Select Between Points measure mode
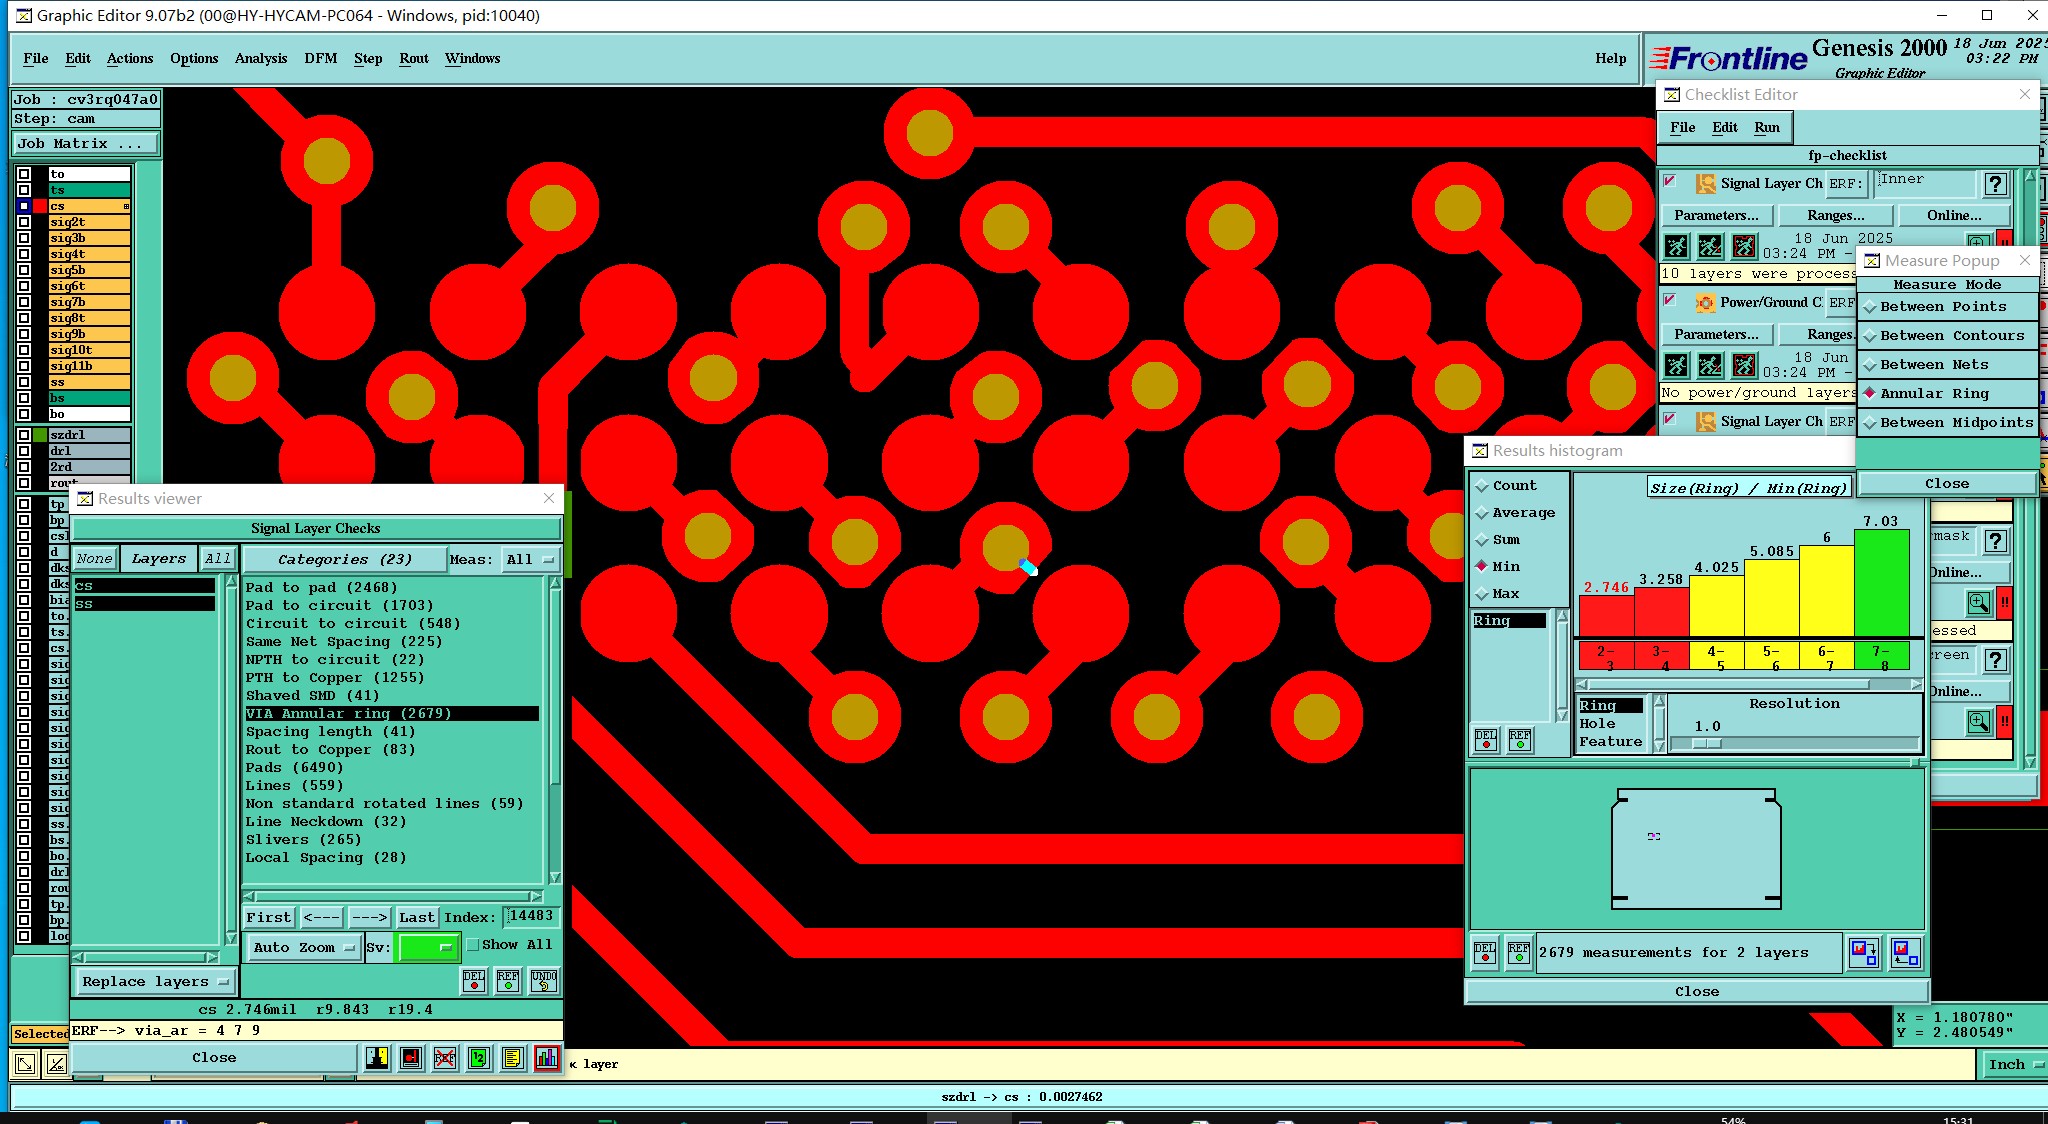 pos(1942,307)
